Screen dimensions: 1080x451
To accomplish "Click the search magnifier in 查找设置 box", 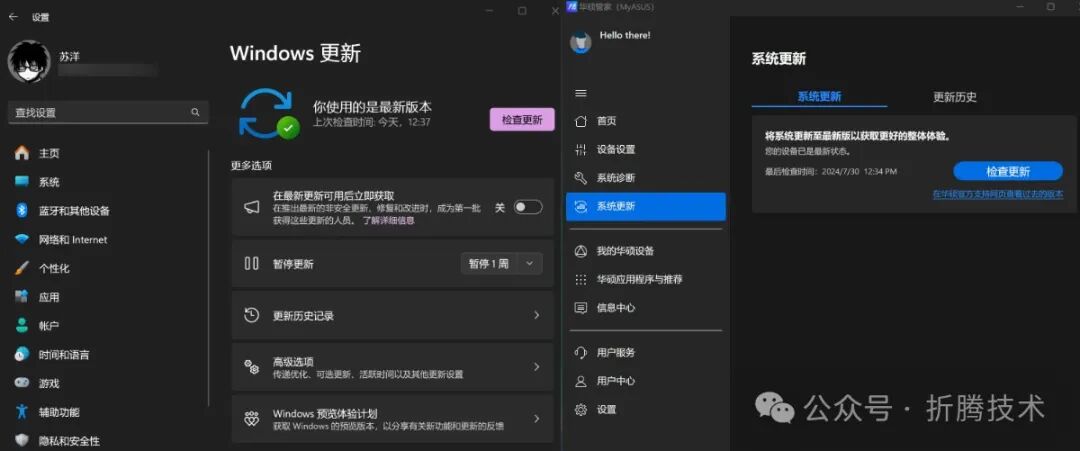I will tap(195, 112).
